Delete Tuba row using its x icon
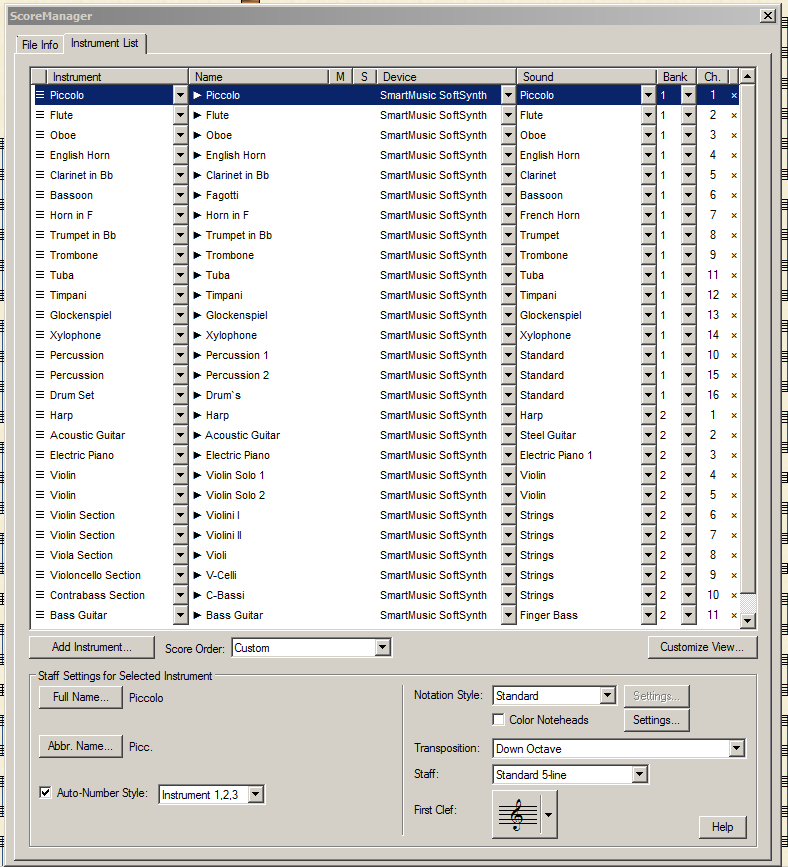This screenshot has height=867, width=788. point(734,275)
